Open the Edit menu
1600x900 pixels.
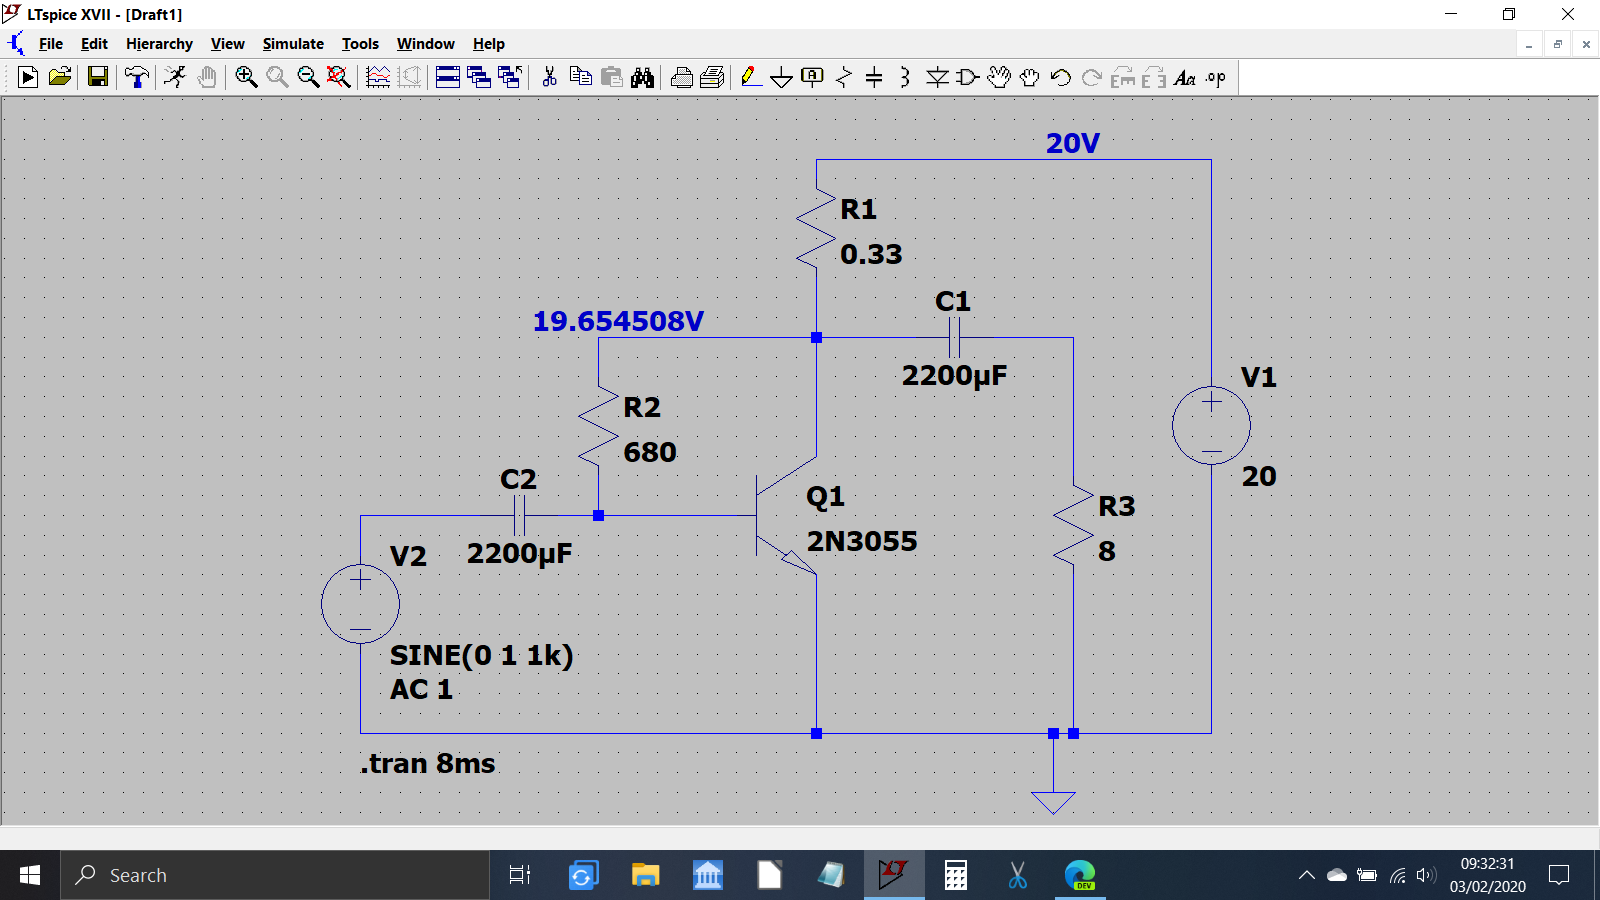(94, 44)
